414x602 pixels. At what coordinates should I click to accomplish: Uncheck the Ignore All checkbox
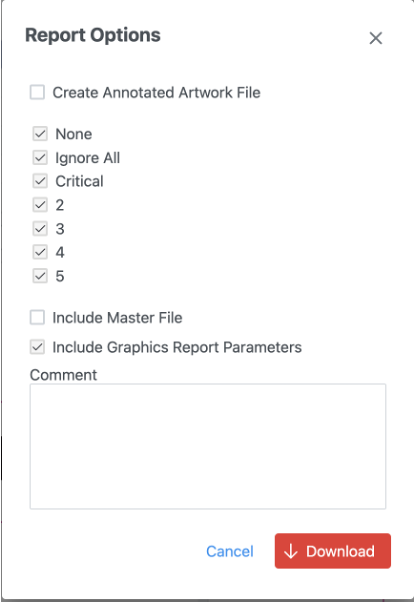tap(40, 158)
